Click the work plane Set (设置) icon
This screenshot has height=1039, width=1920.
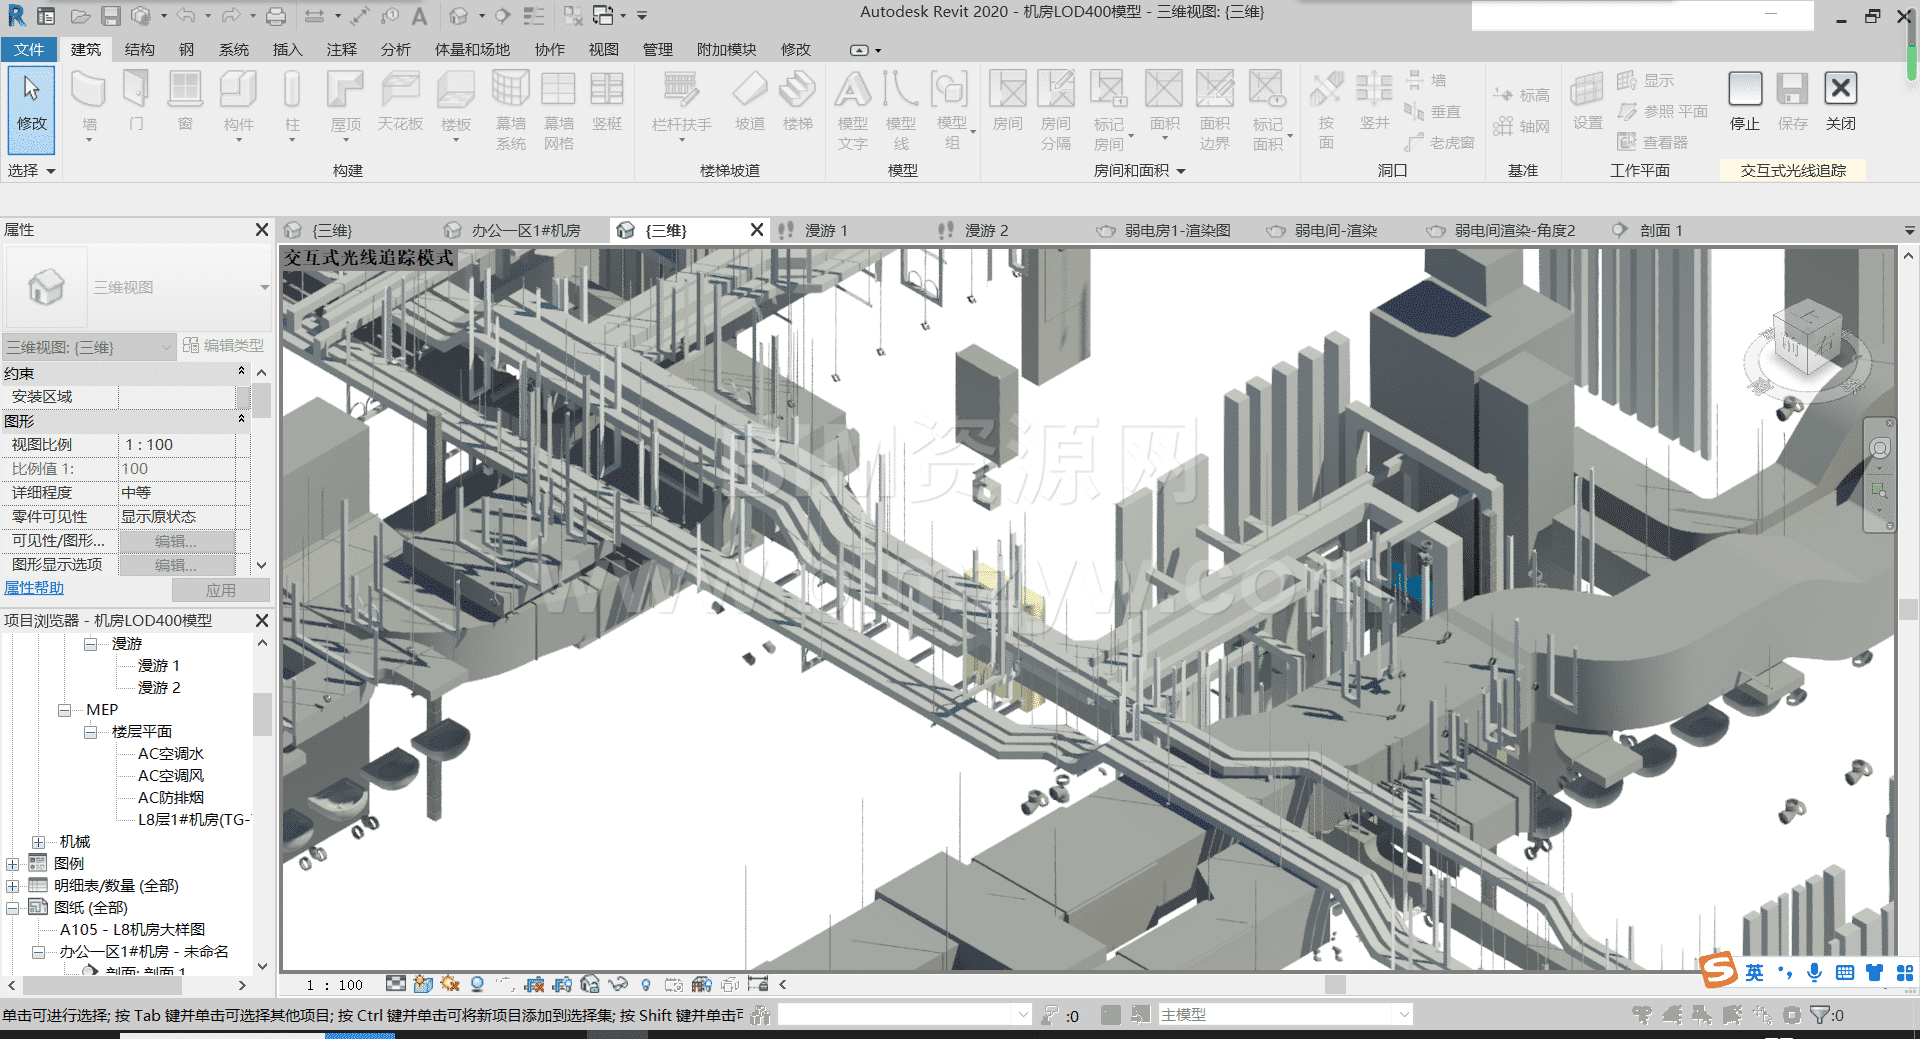click(x=1587, y=101)
